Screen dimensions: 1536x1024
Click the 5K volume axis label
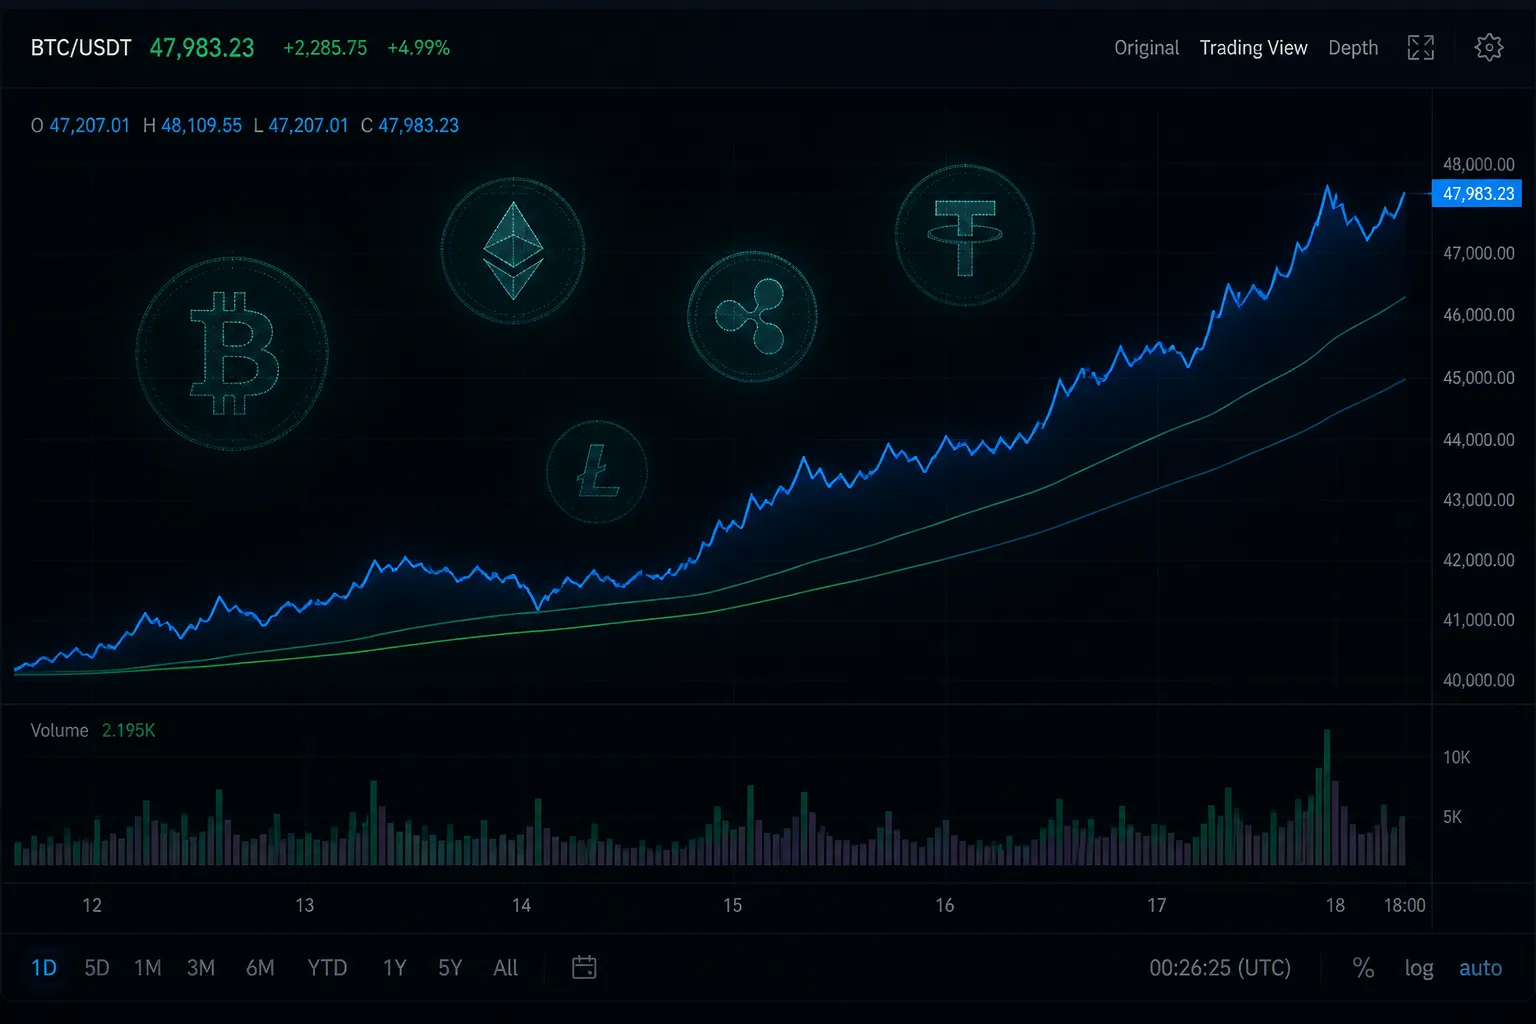pyautogui.click(x=1452, y=817)
